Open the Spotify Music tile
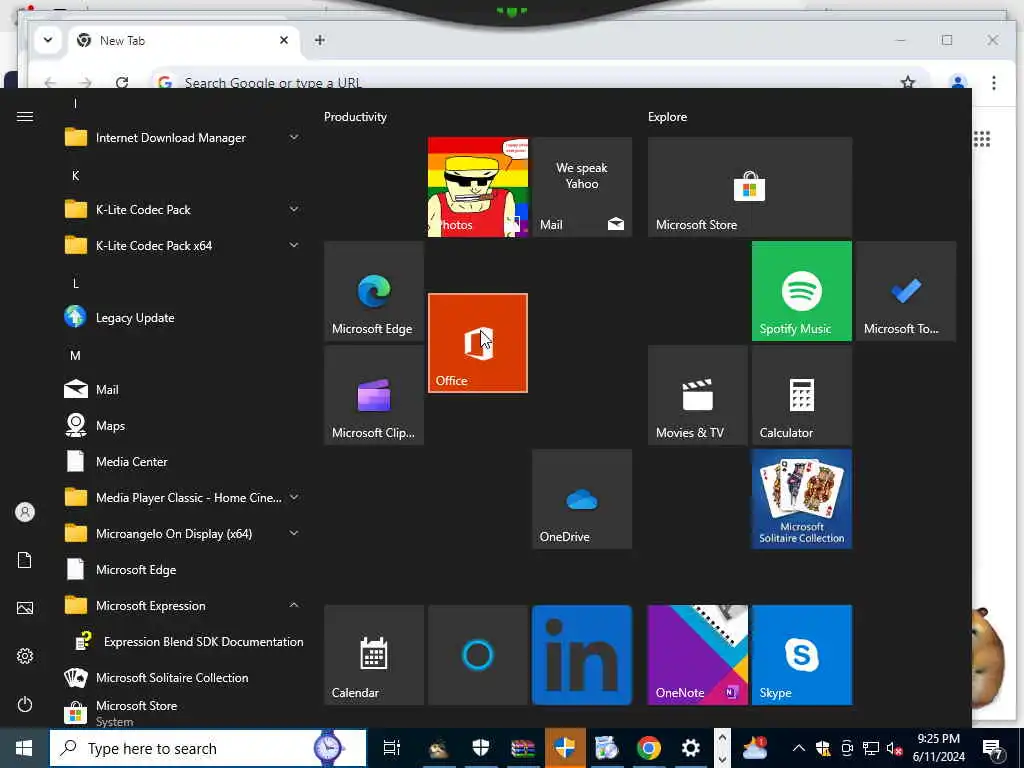Screen dimensions: 1024x768 tap(801, 291)
